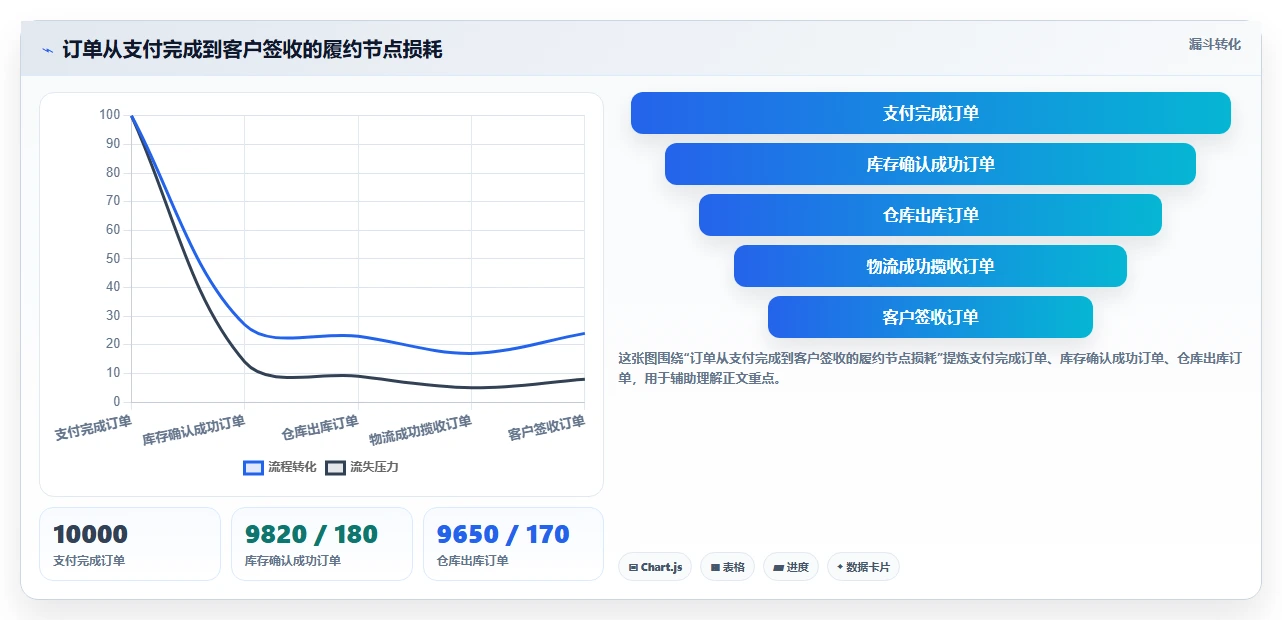Click the description paragraph below the funnel
This screenshot has width=1282, height=620.
click(930, 368)
